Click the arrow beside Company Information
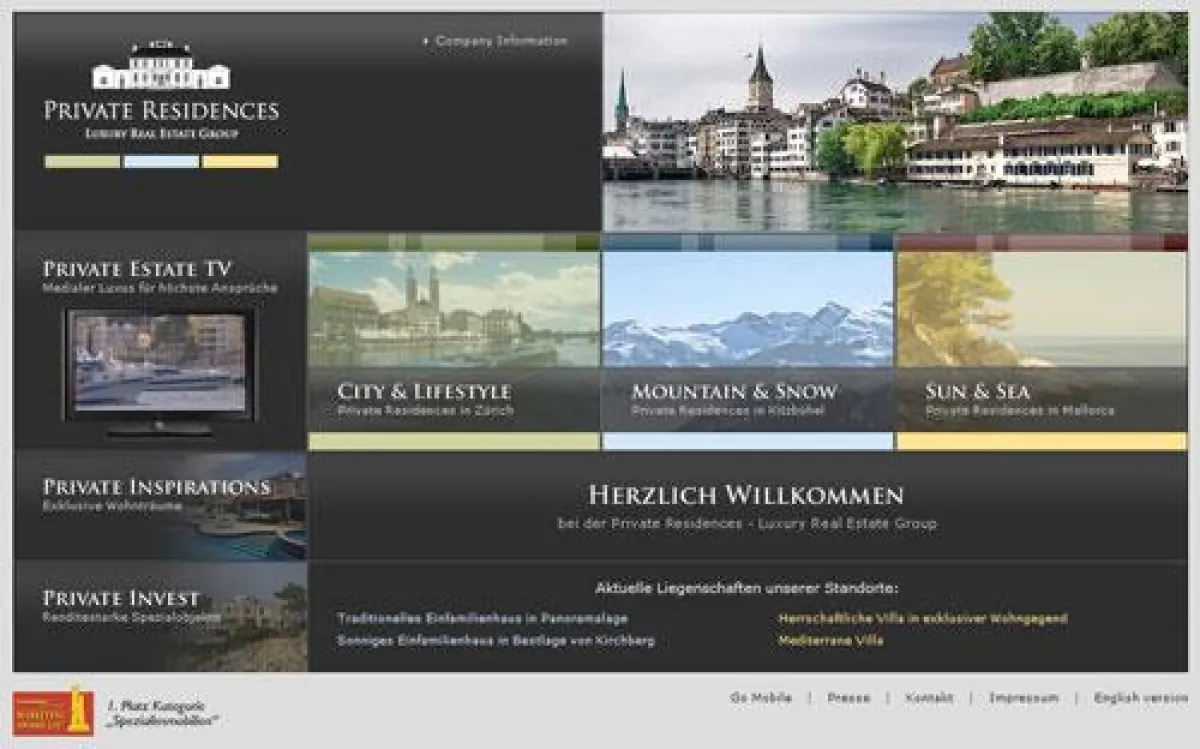This screenshot has width=1200, height=749. tap(425, 41)
